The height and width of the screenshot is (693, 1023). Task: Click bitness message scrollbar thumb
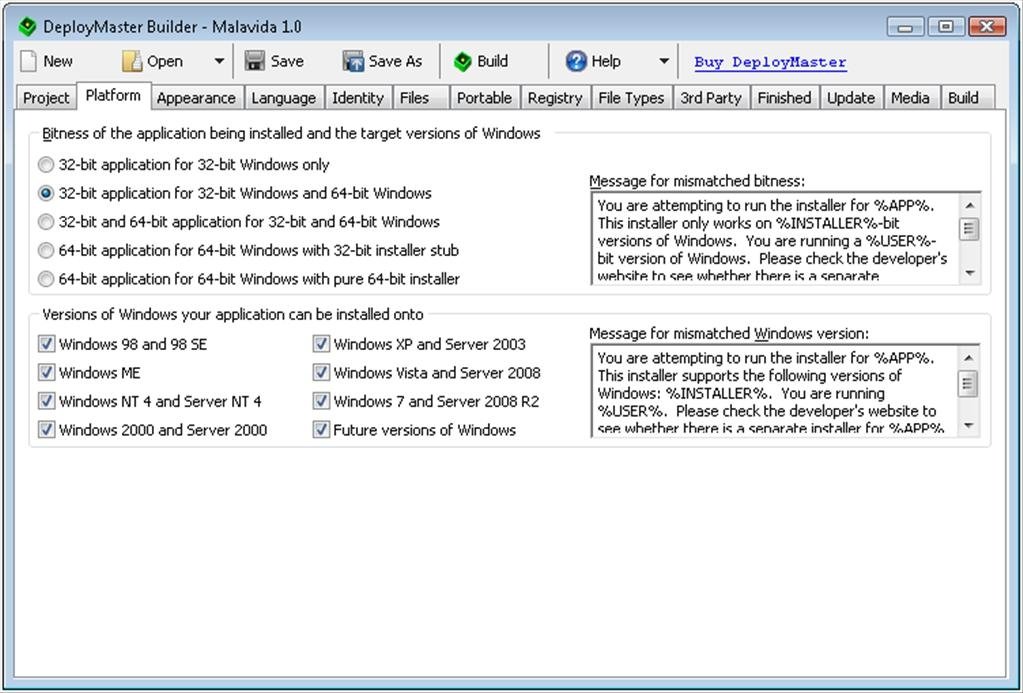pos(970,229)
